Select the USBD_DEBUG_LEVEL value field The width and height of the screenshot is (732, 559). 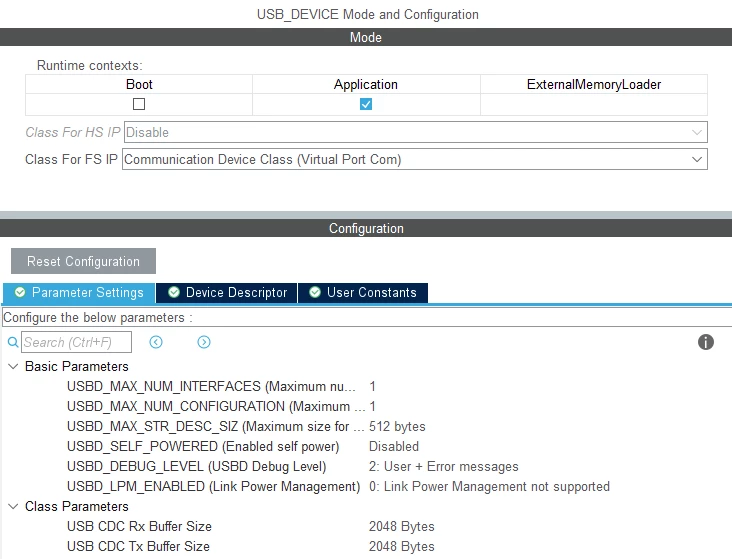click(443, 467)
